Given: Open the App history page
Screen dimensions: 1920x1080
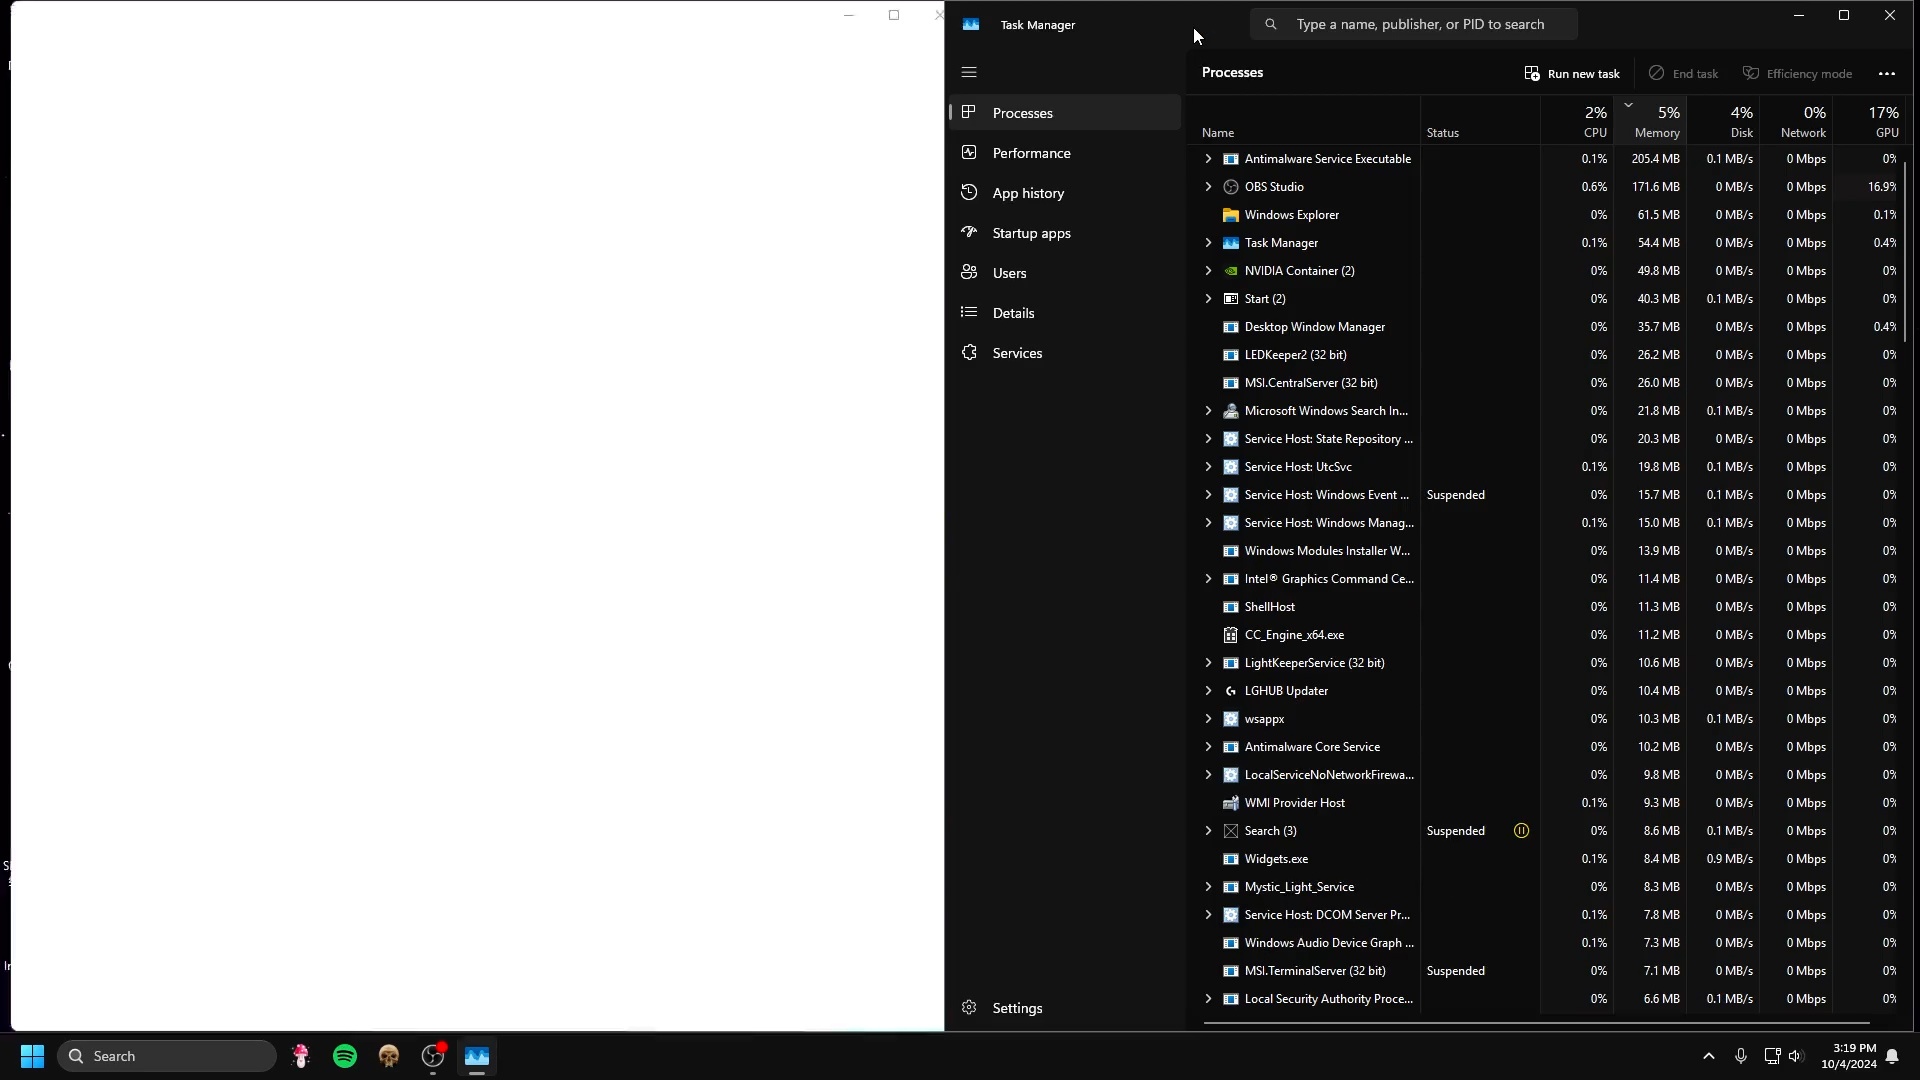Looking at the screenshot, I should tap(1065, 193).
